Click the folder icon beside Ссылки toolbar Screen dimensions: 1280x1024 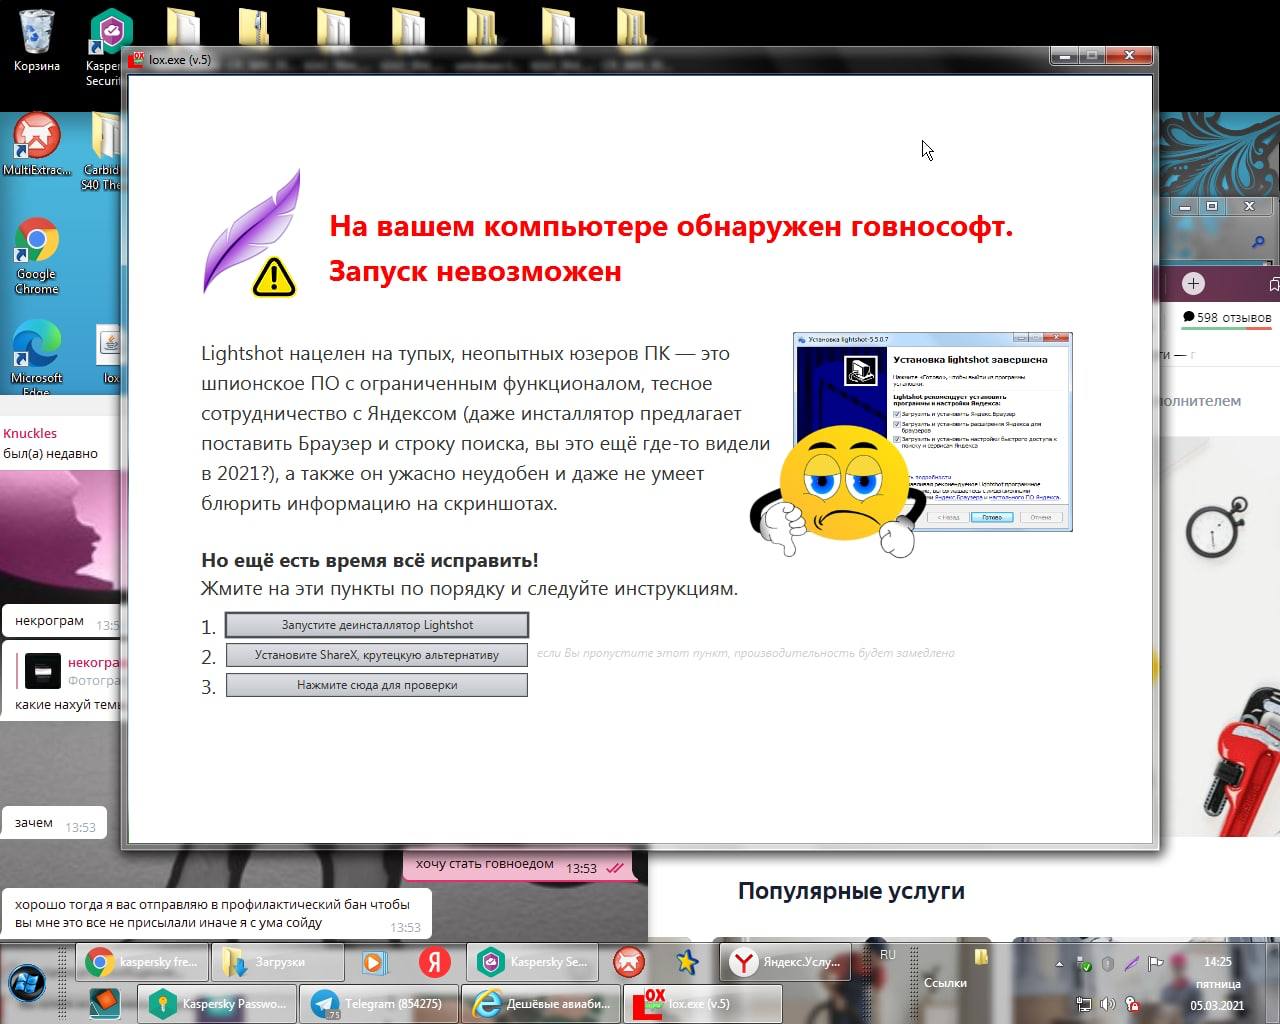[x=981, y=957]
